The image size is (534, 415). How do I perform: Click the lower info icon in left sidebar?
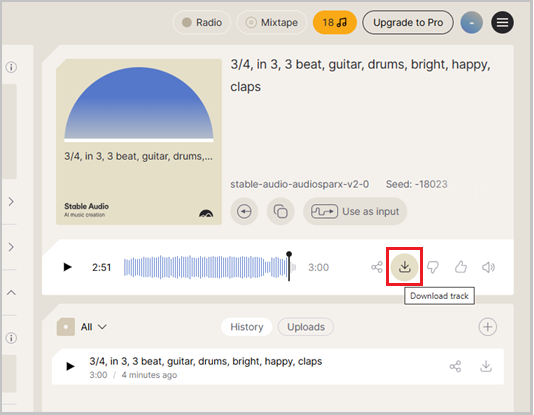pos(11,338)
